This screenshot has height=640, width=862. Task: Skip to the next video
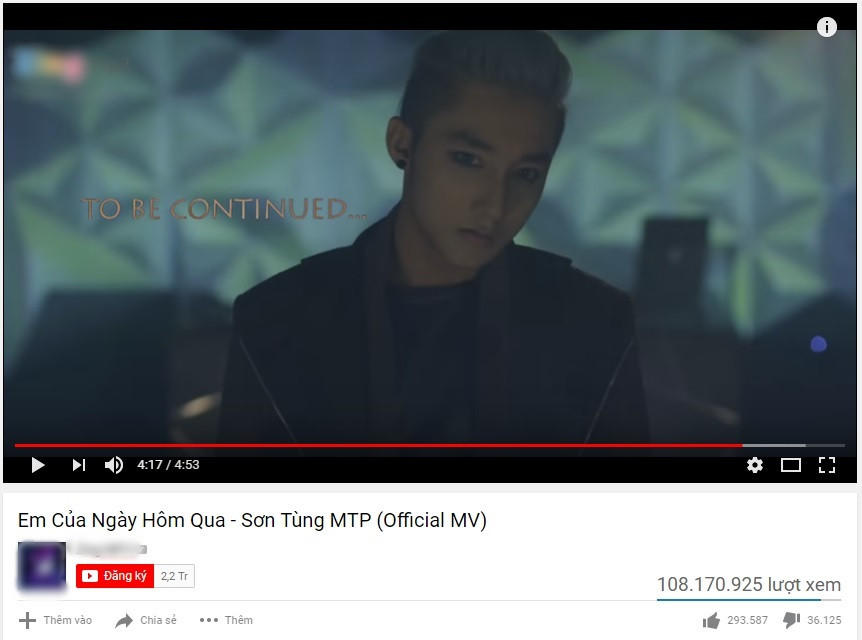79,465
